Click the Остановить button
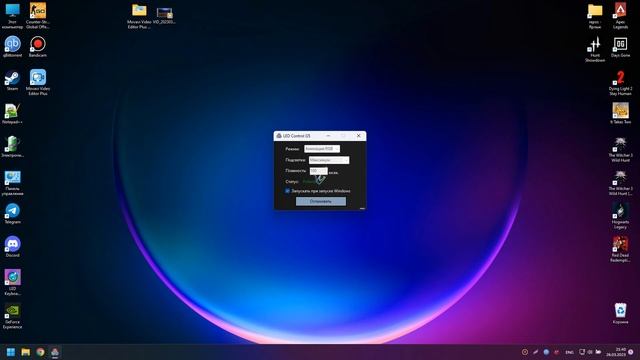Viewport: 640px width, 360px height. pos(321,201)
